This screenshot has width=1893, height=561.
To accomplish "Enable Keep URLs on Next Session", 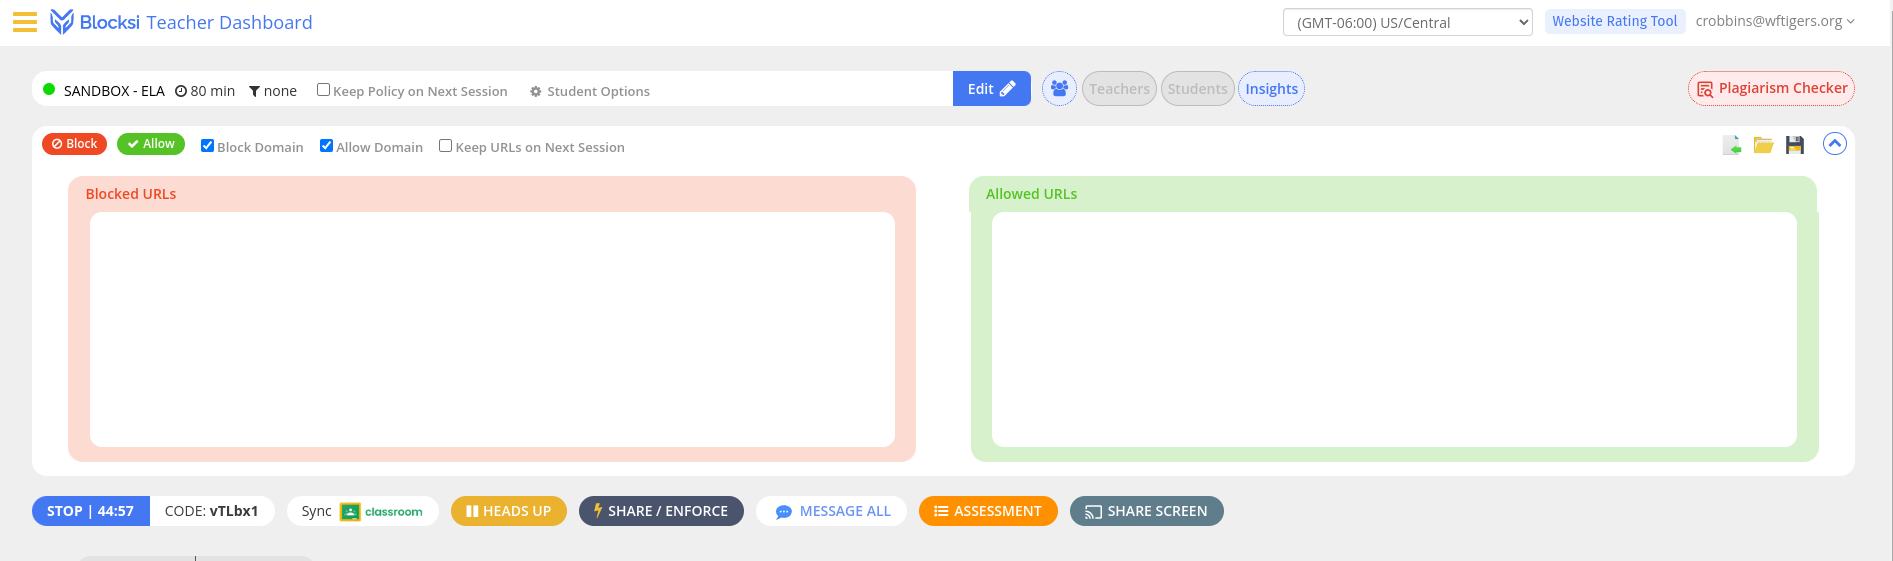I will (x=445, y=146).
